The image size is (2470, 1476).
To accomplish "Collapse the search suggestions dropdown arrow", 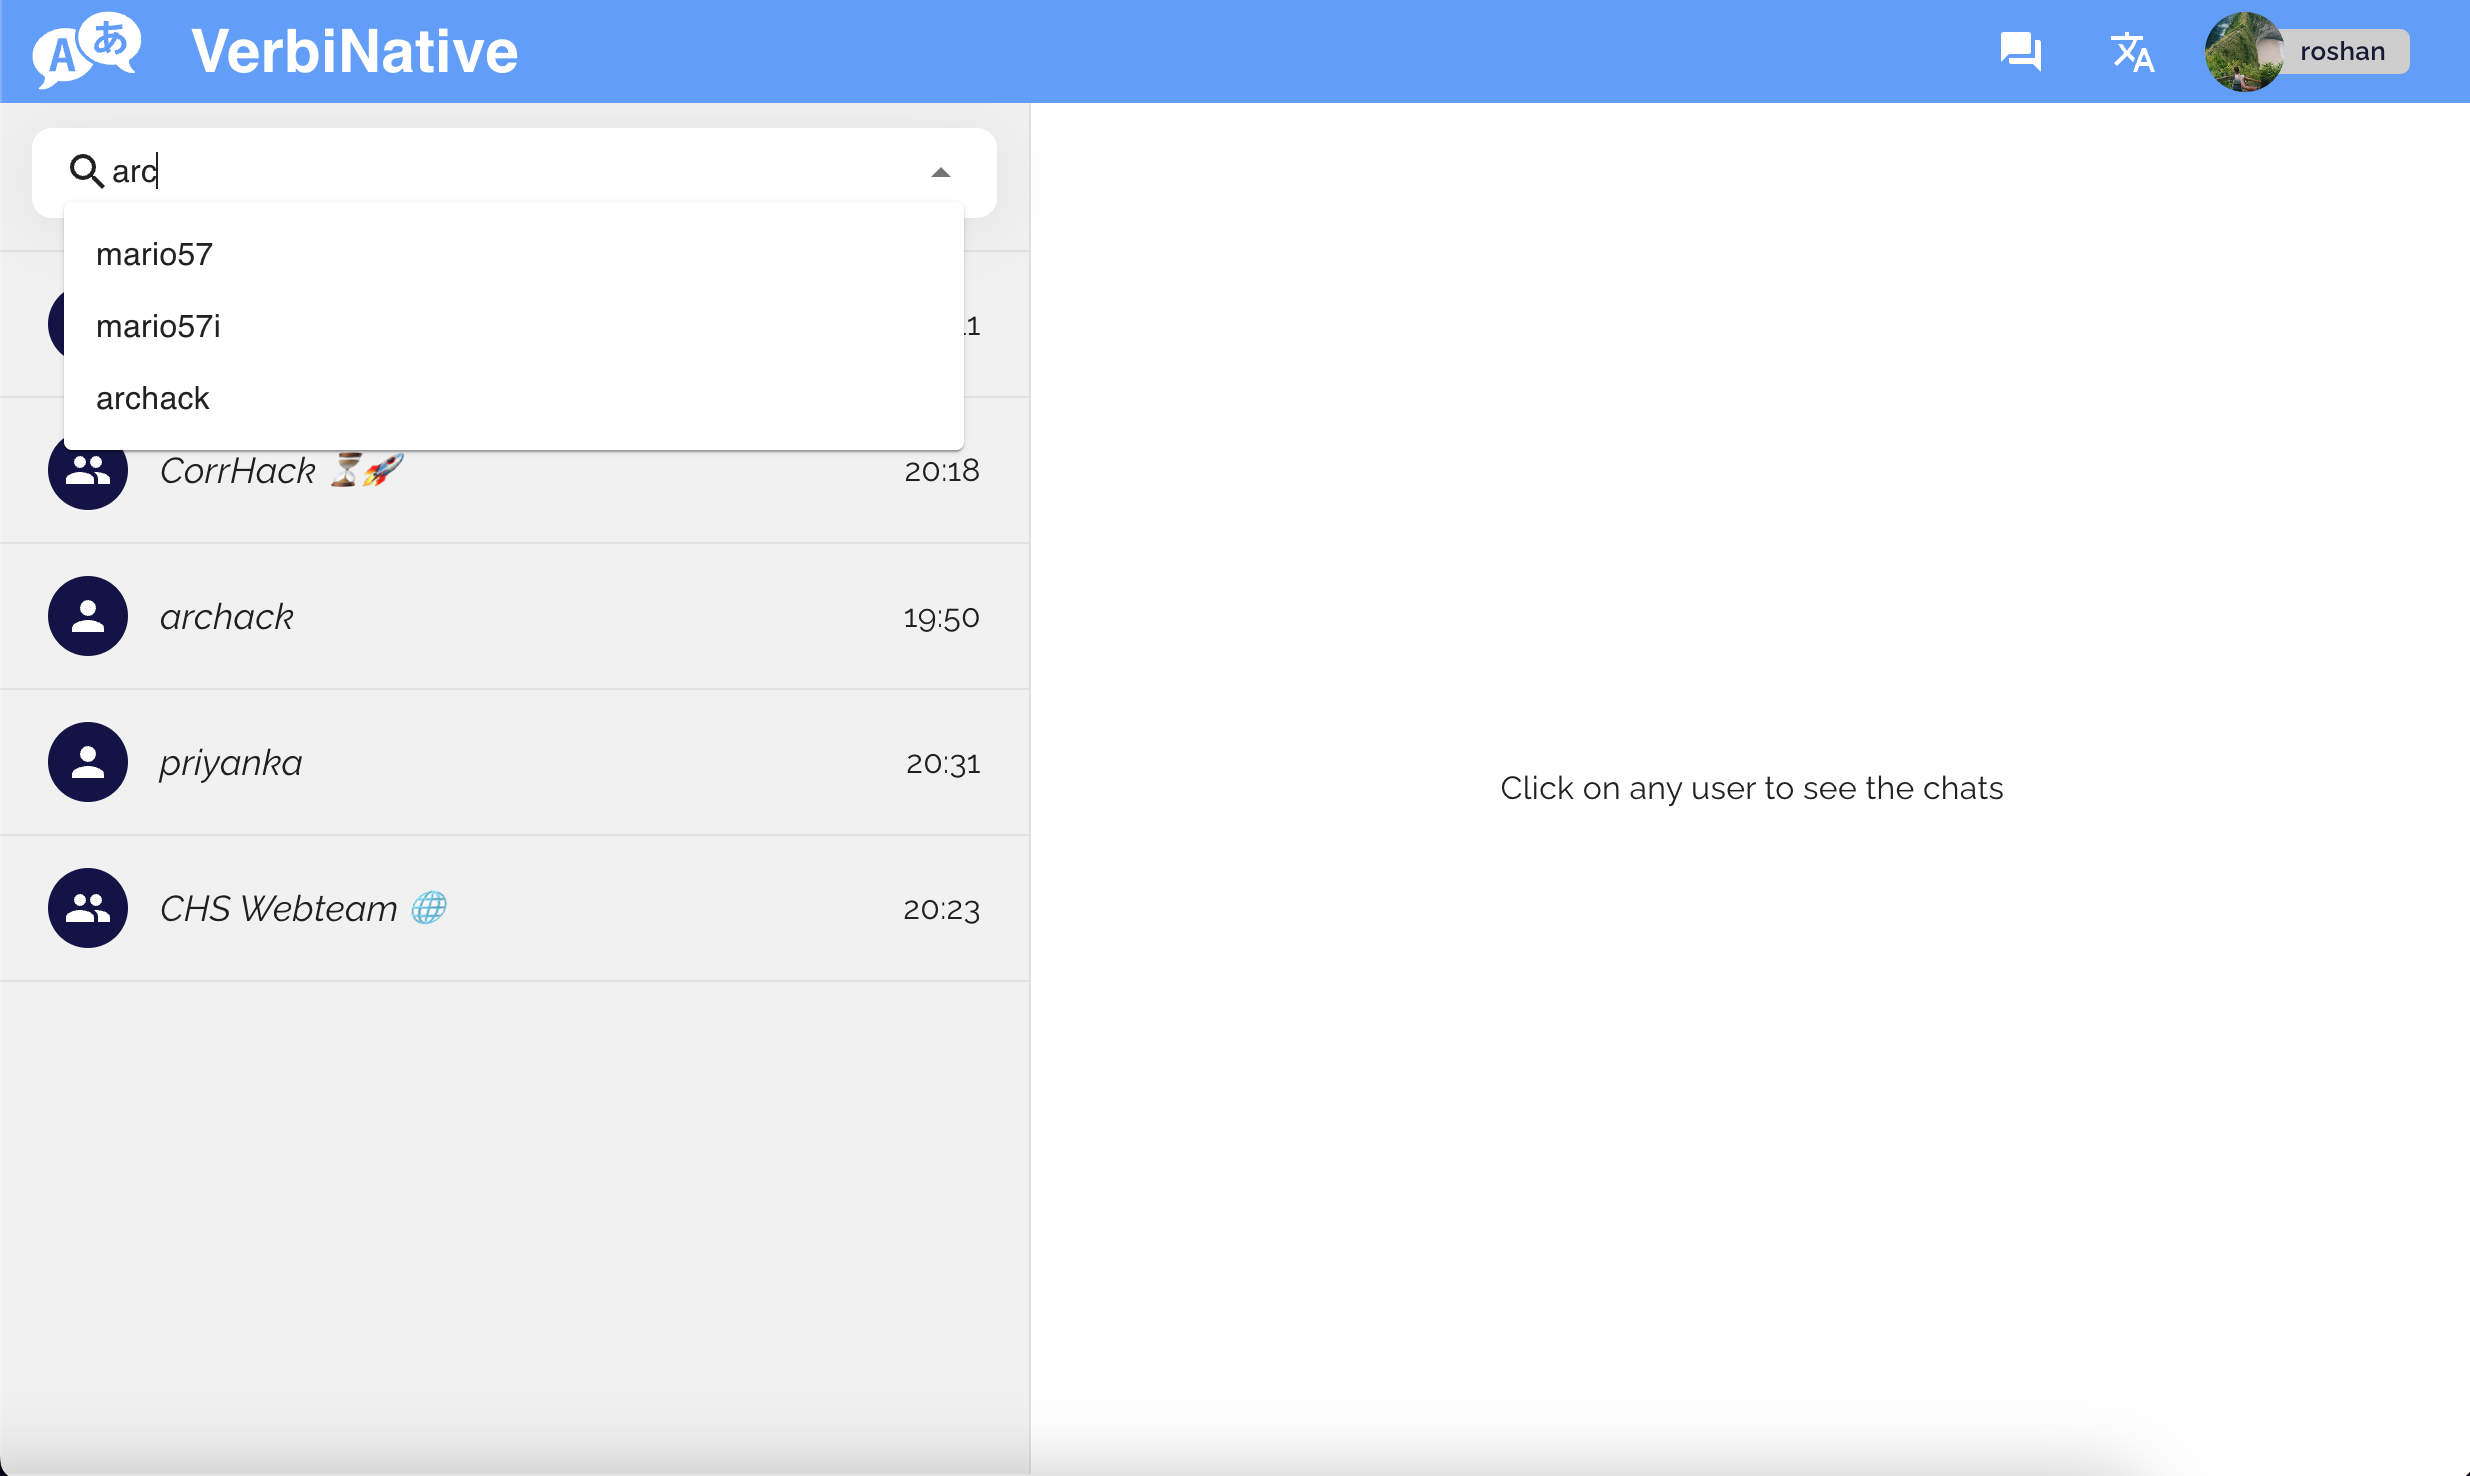I will click(x=940, y=172).
